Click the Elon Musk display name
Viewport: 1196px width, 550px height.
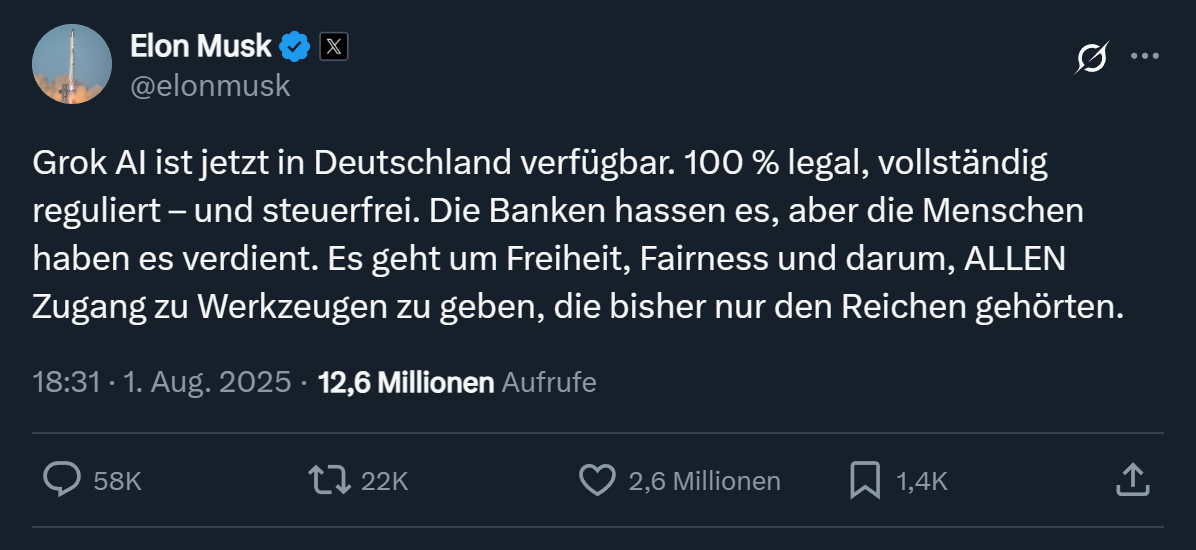pos(200,46)
